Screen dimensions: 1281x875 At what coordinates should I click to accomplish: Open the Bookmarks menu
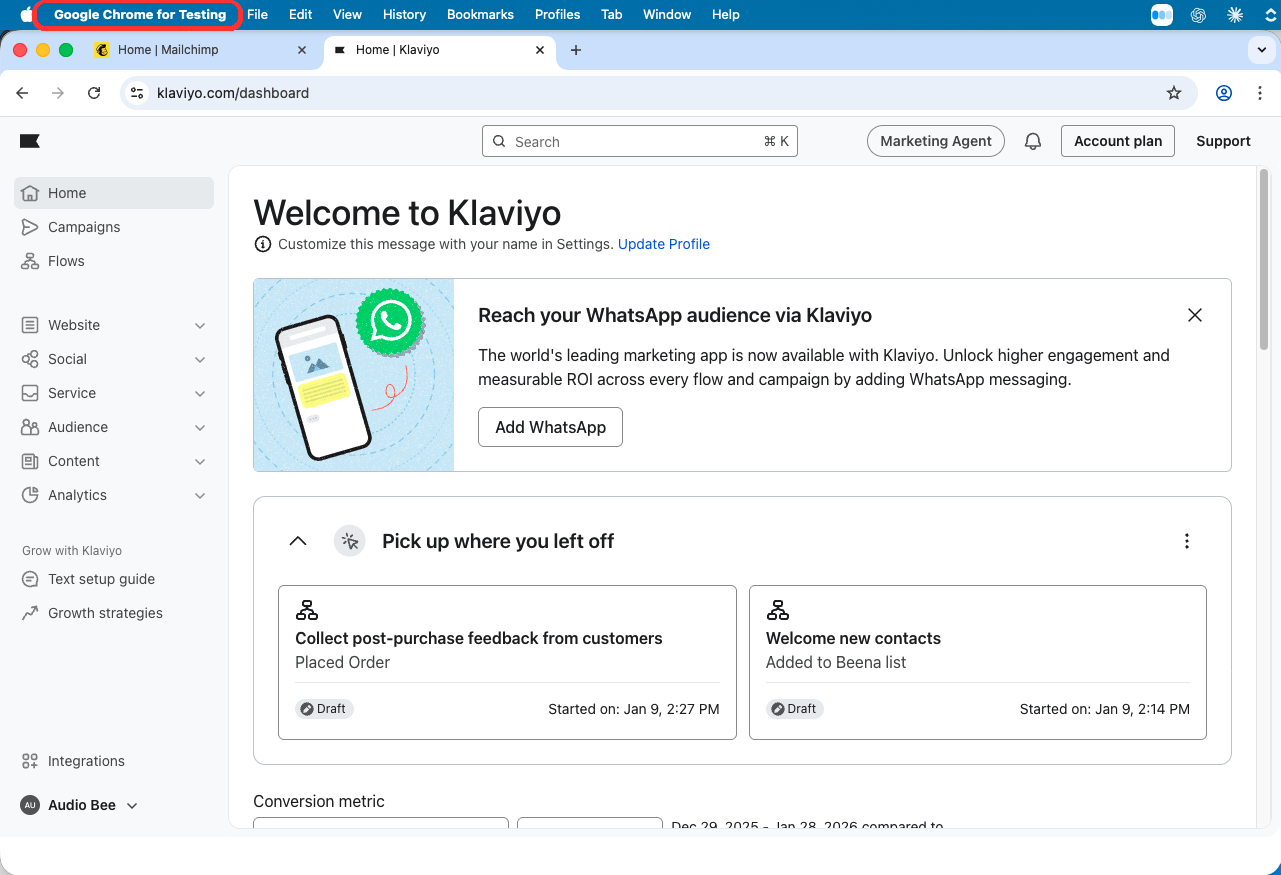480,14
